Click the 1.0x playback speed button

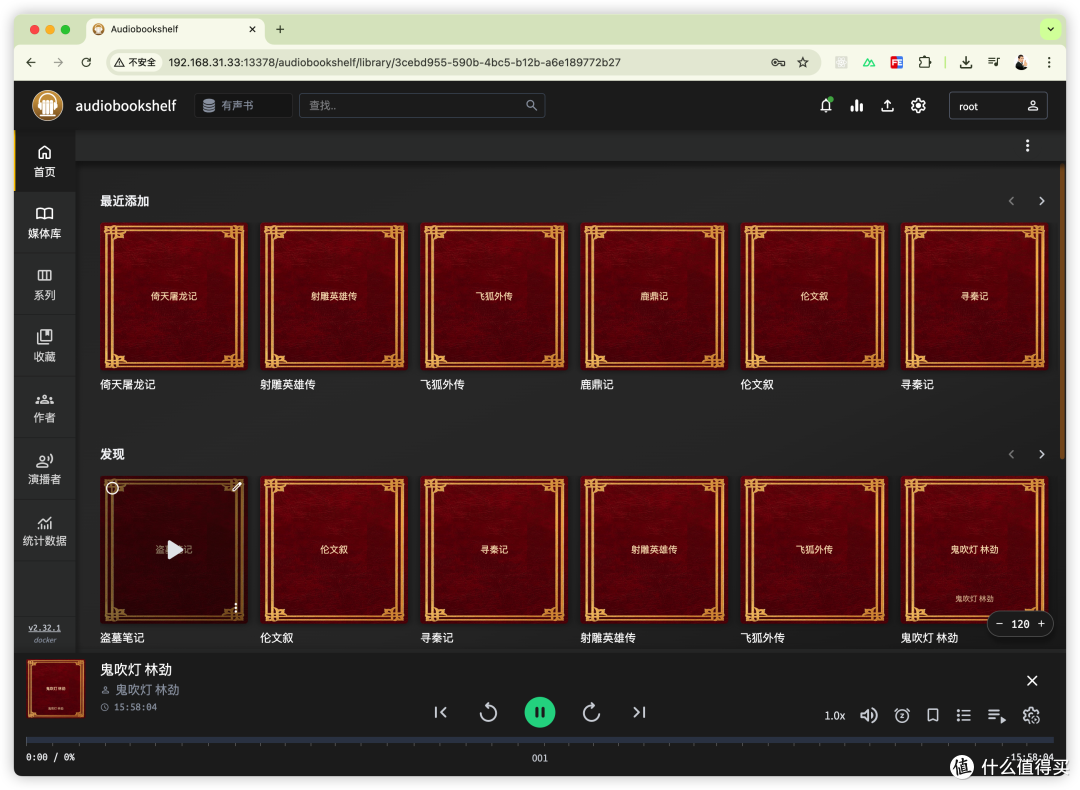click(x=835, y=716)
